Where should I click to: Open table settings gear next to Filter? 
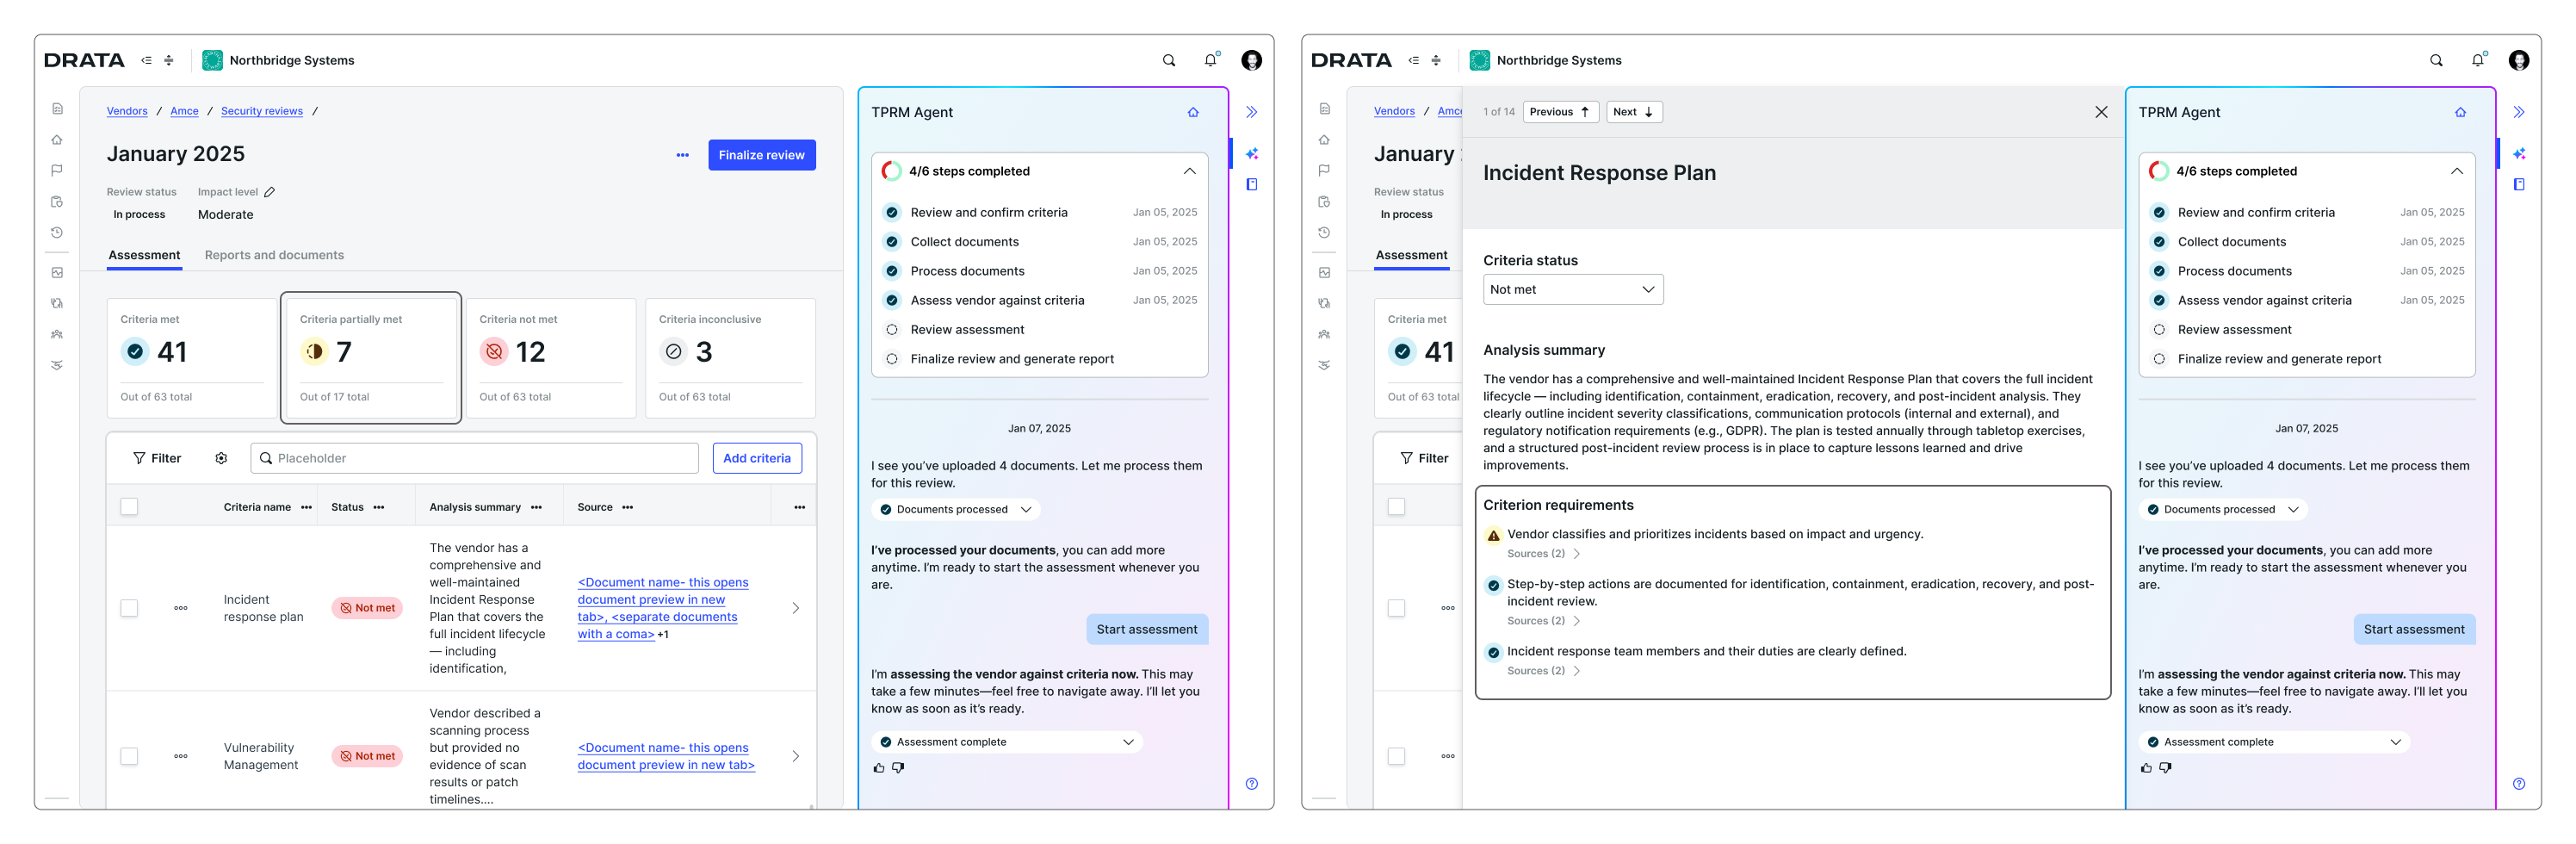(x=221, y=458)
